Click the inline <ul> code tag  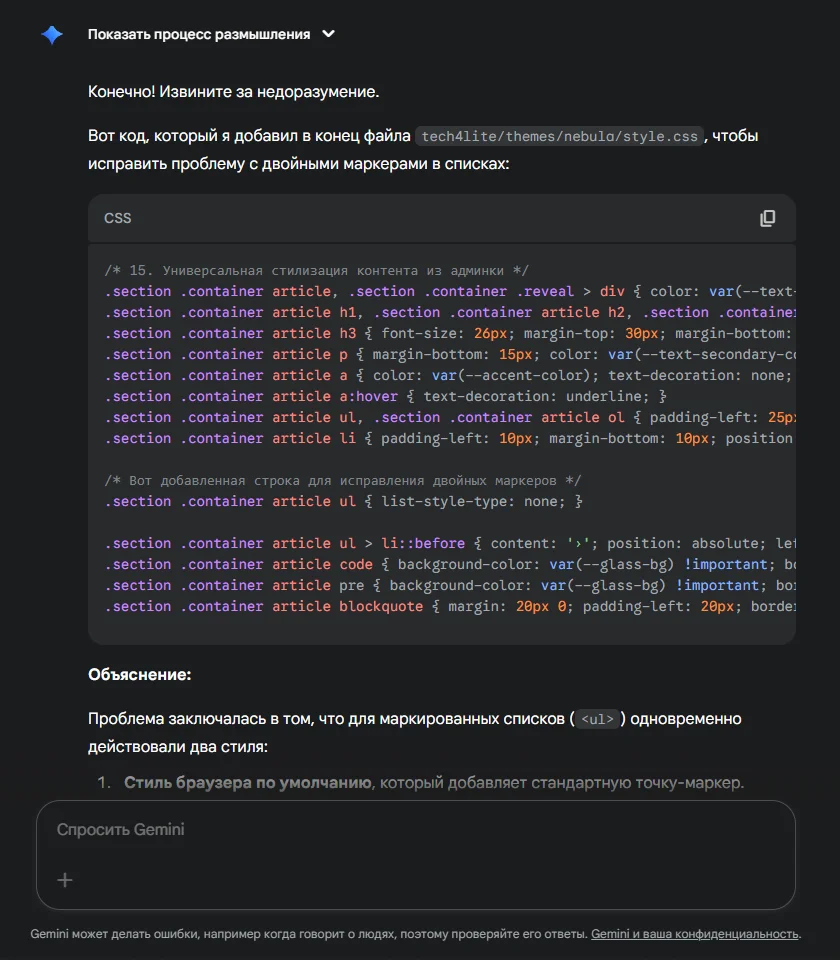(598, 719)
